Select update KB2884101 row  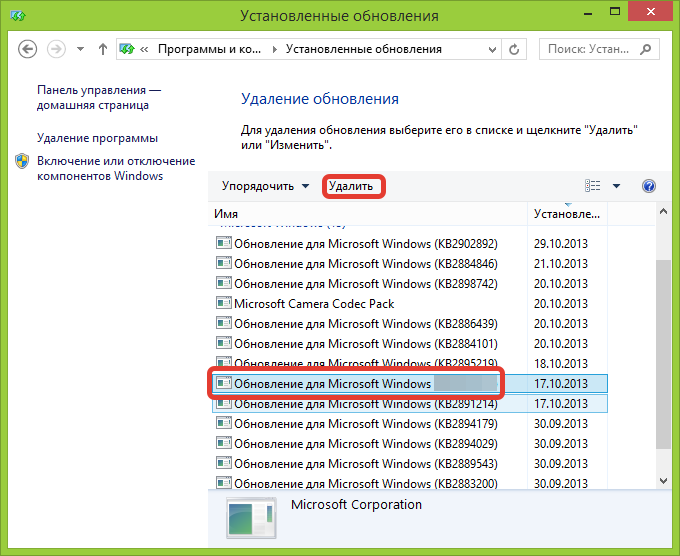tap(410, 343)
